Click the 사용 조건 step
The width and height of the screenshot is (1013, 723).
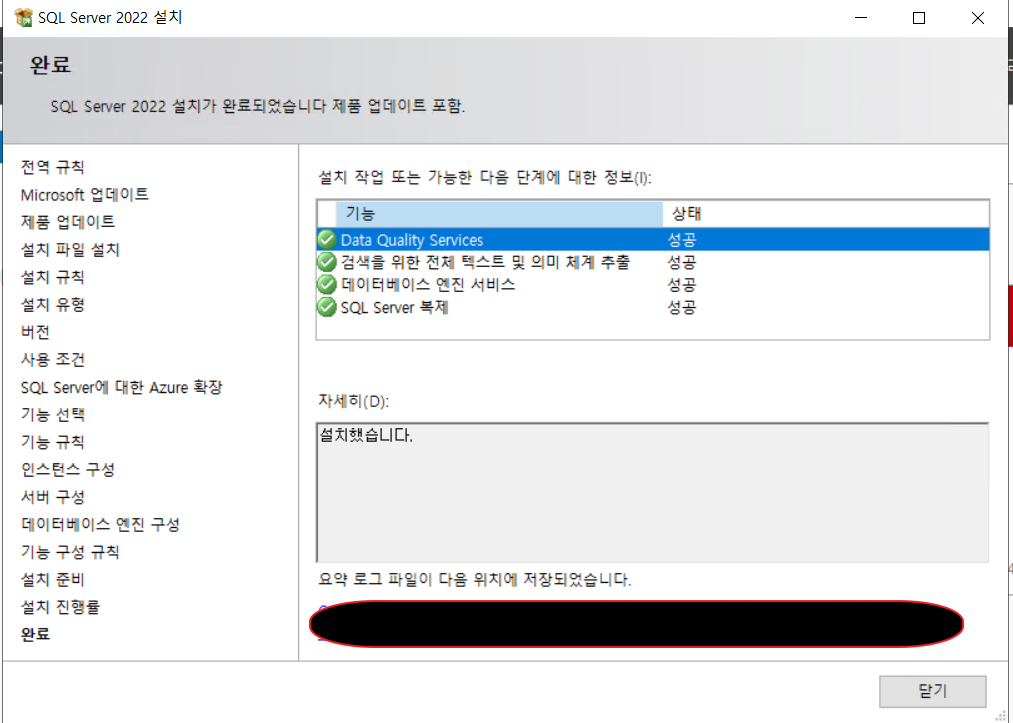coord(52,359)
